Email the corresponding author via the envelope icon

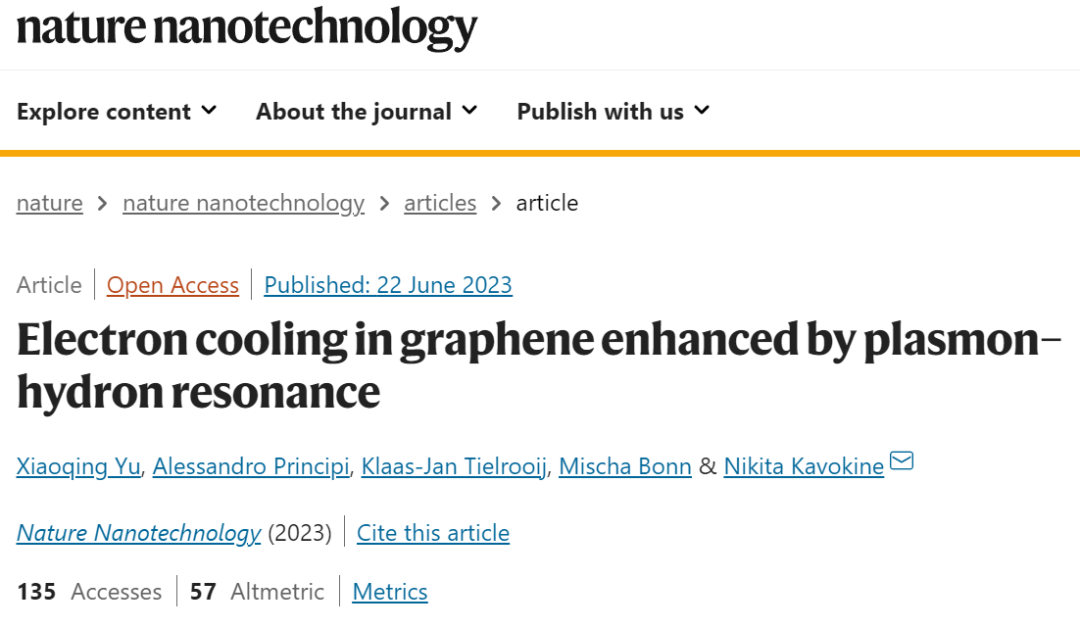(901, 461)
